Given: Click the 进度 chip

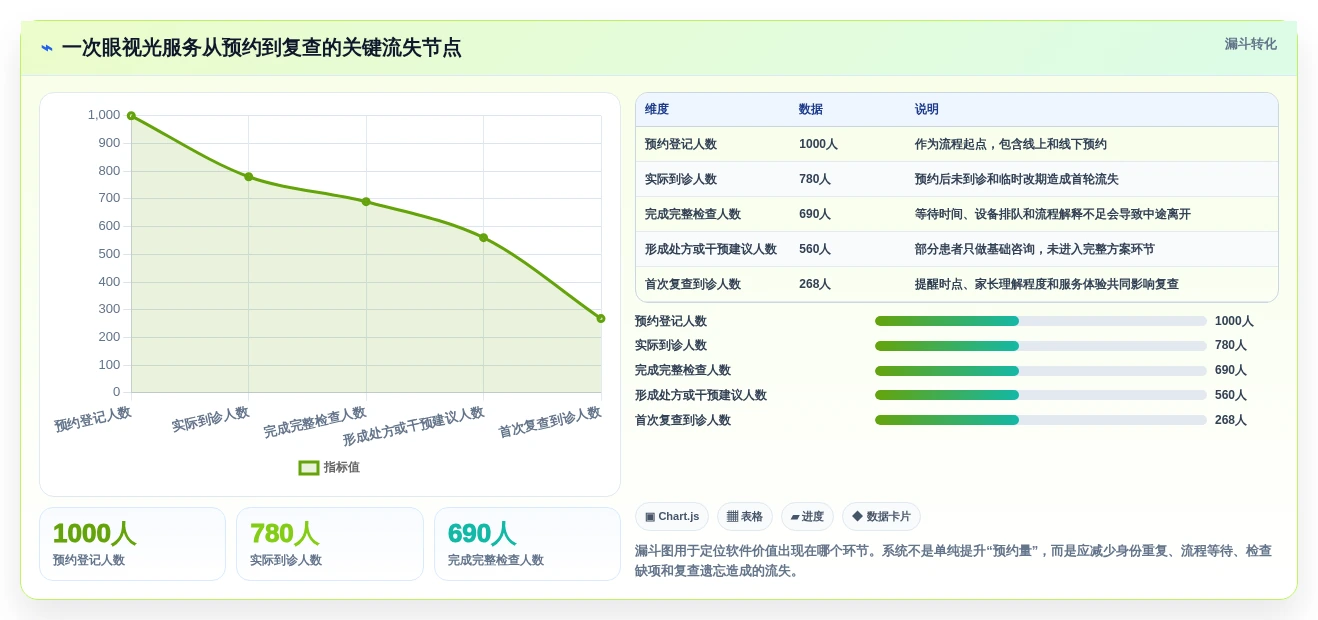Looking at the screenshot, I should (x=807, y=517).
